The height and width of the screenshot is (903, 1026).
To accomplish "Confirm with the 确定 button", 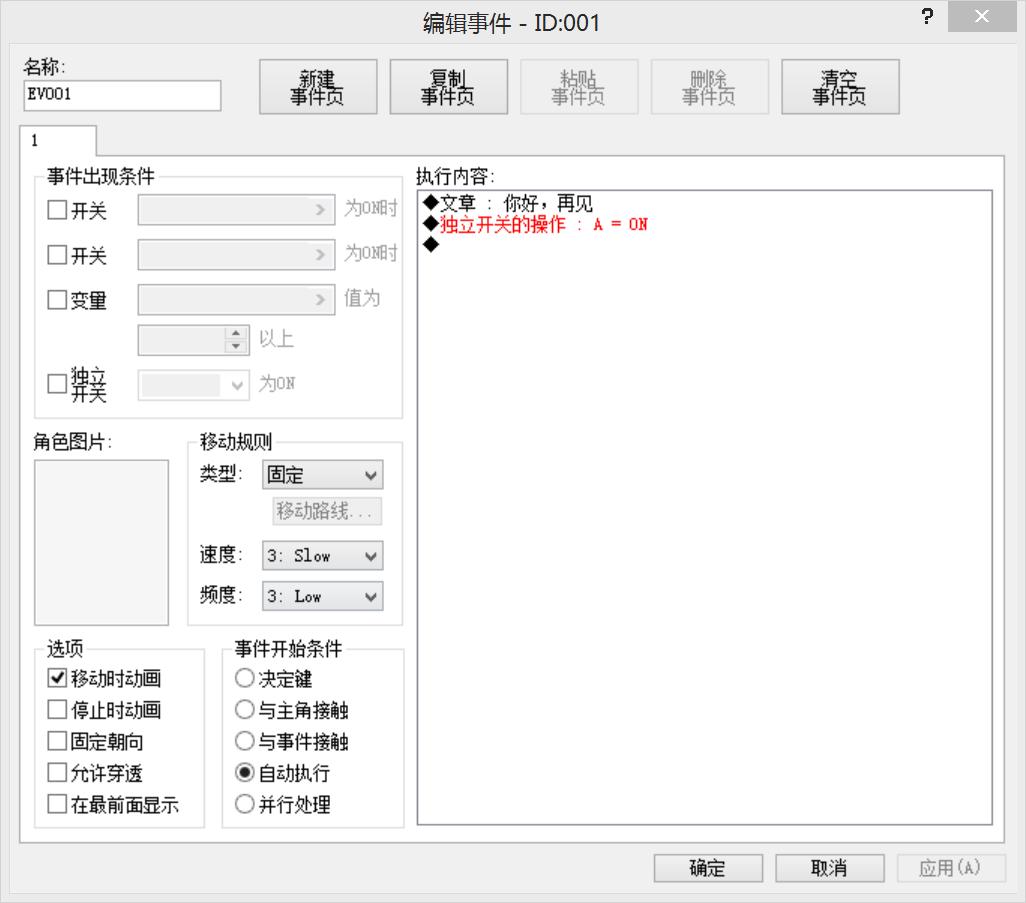I will point(708,868).
